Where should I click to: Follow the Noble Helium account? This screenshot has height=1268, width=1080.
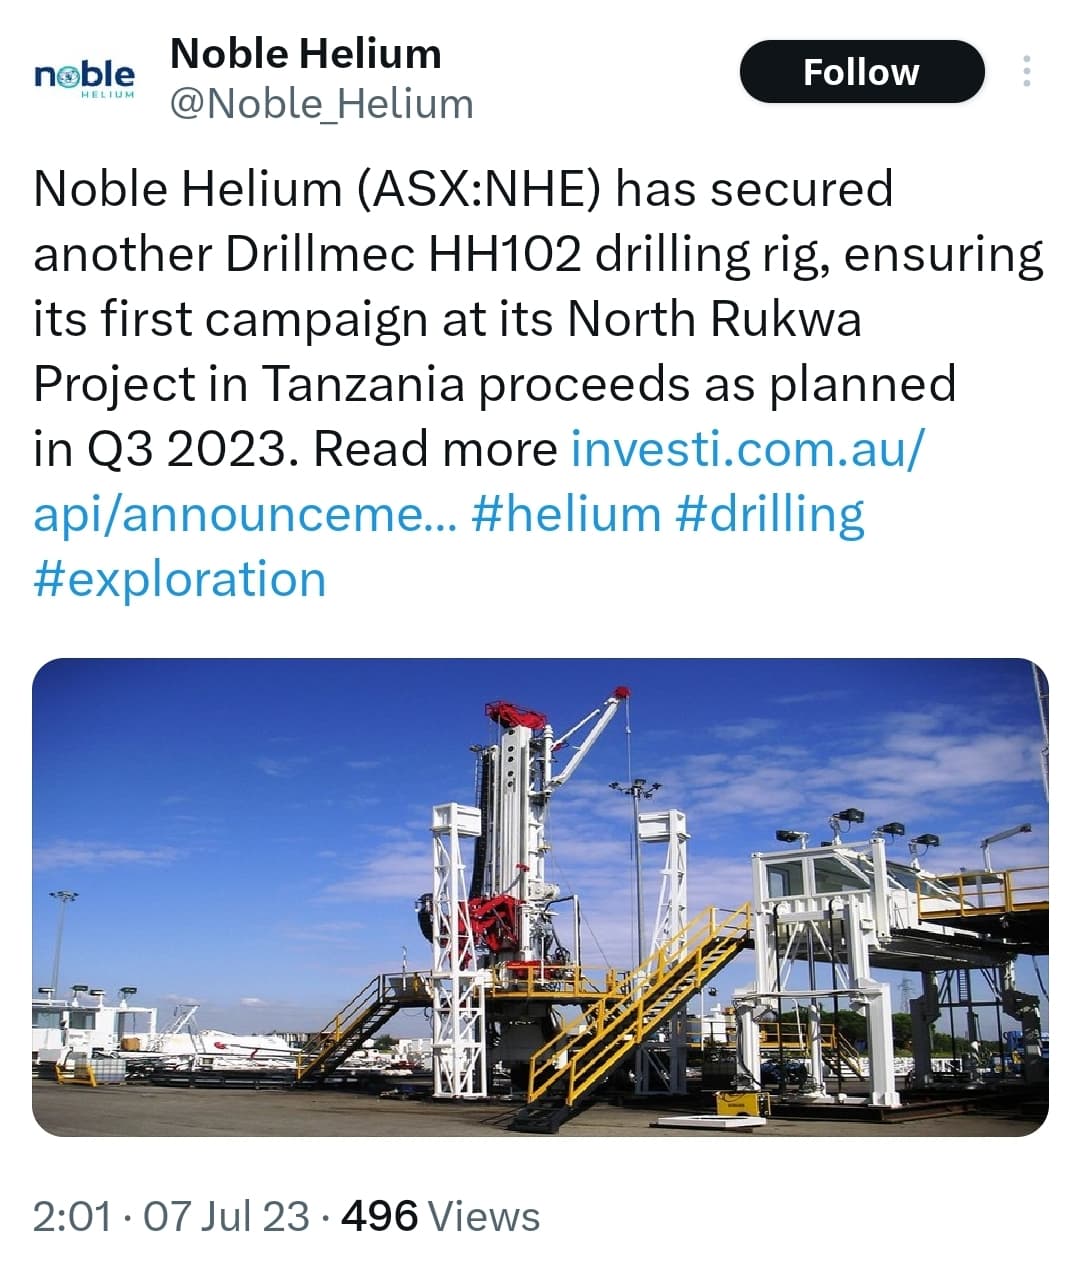coord(862,72)
